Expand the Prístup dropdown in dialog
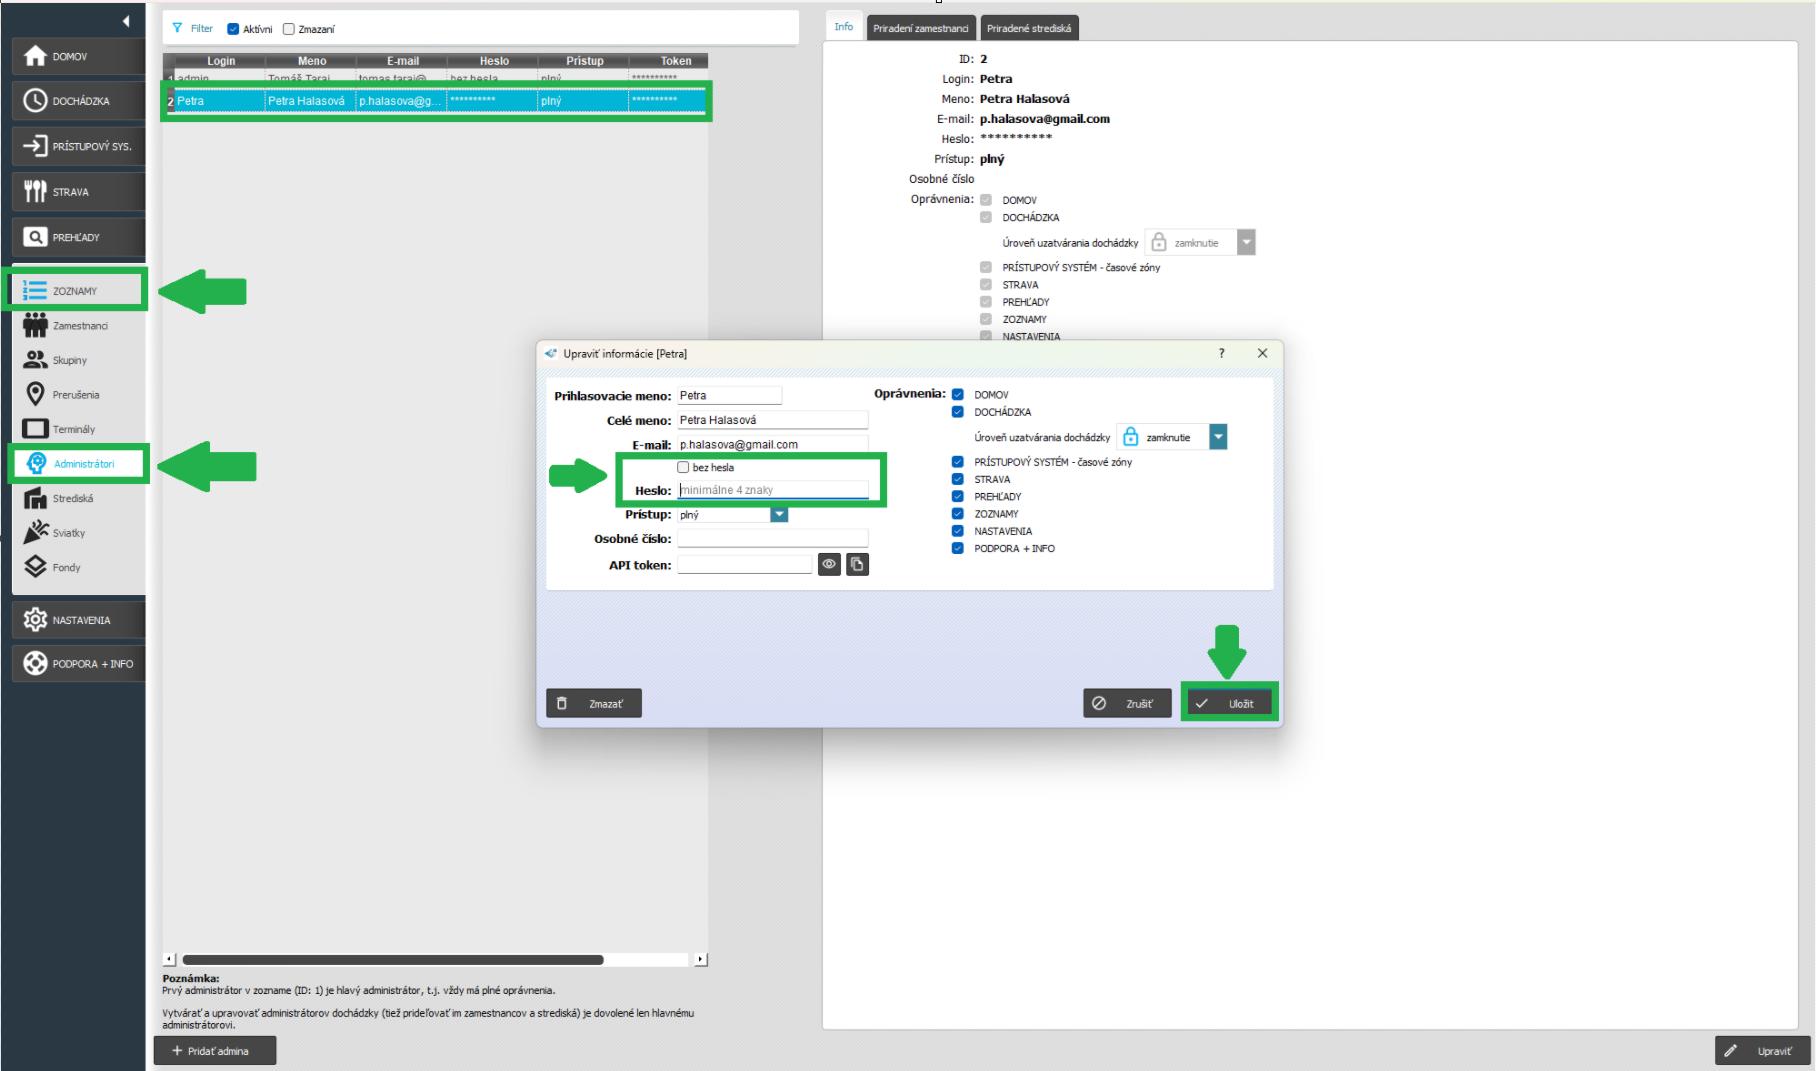 [779, 515]
